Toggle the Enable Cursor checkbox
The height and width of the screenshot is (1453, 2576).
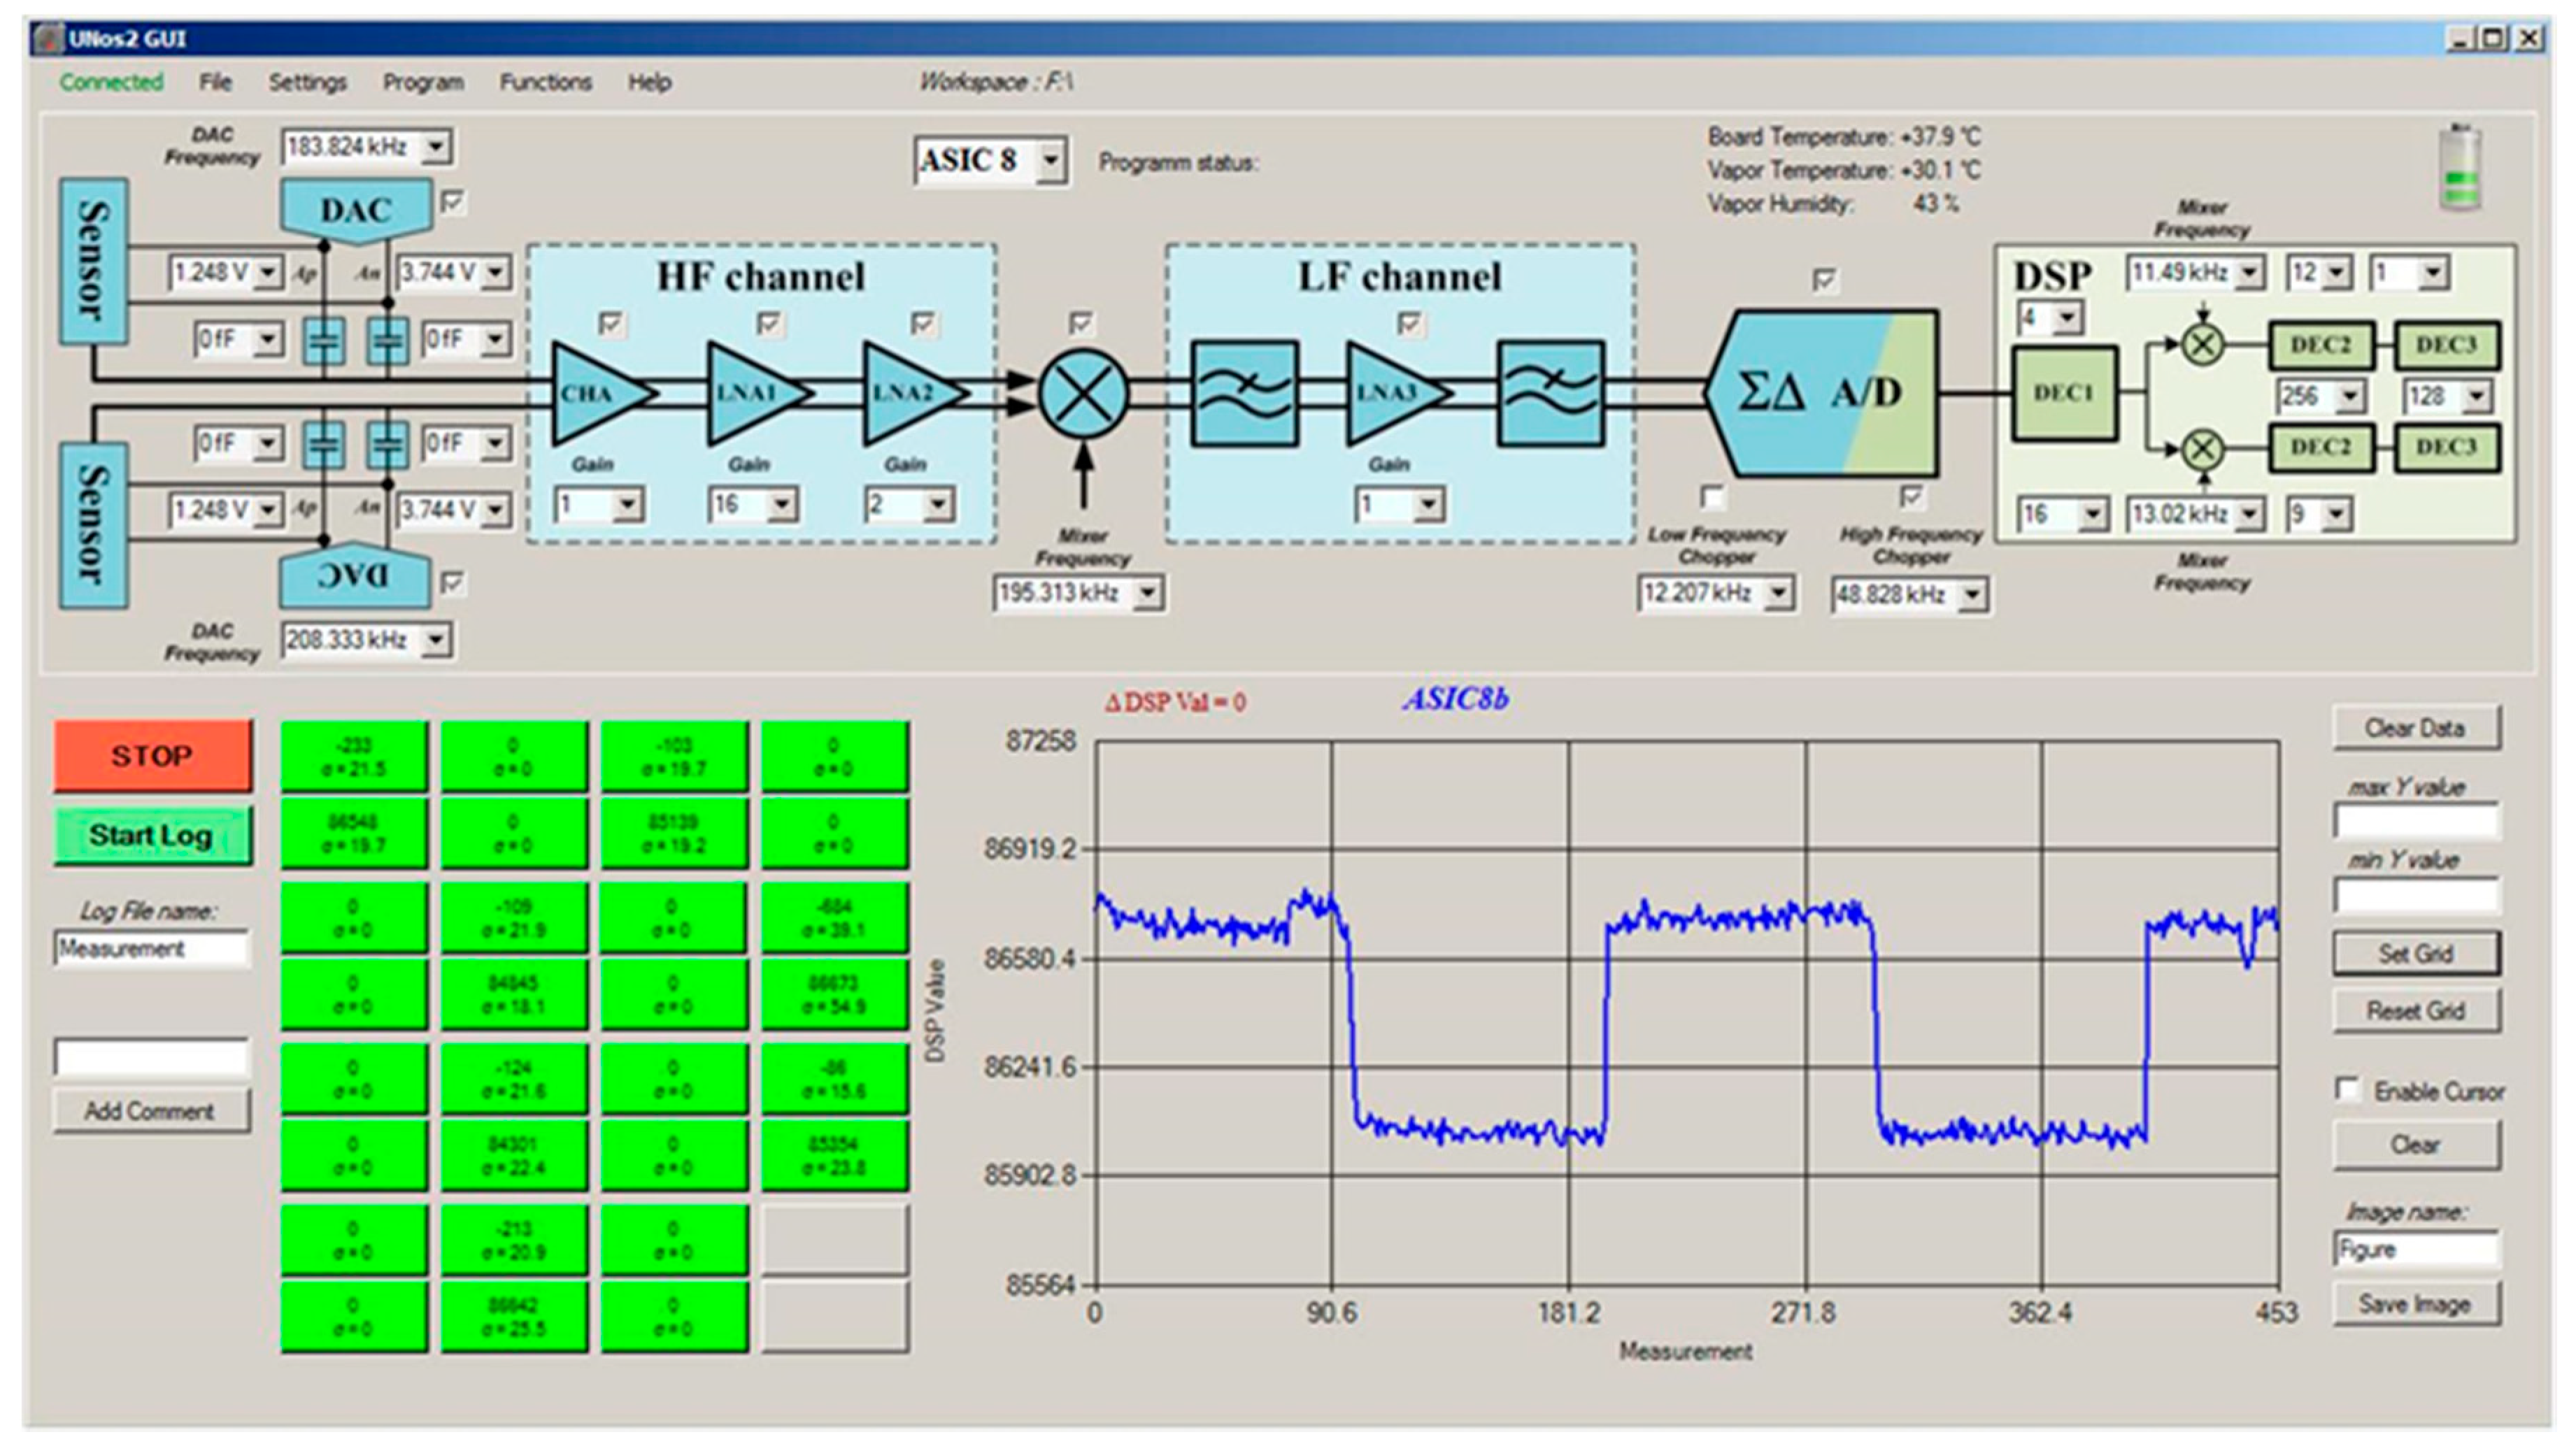tap(2347, 1089)
